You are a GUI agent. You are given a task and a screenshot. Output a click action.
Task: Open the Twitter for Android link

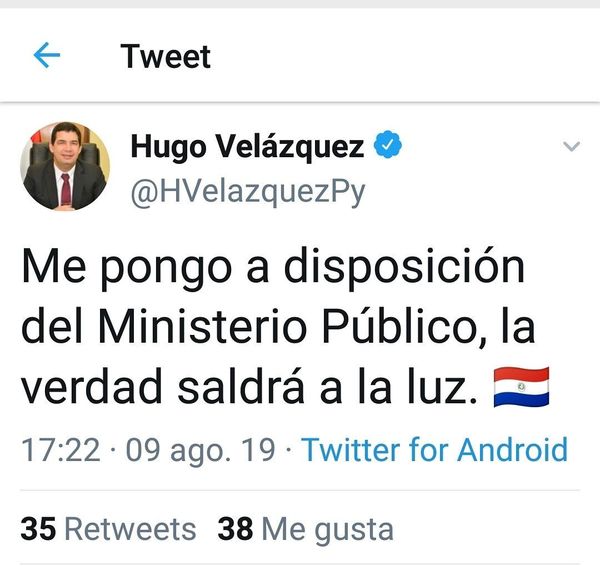[434, 450]
